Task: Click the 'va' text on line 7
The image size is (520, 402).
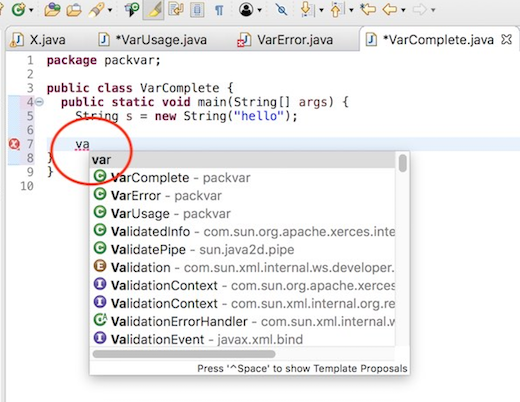Action: click(x=82, y=145)
